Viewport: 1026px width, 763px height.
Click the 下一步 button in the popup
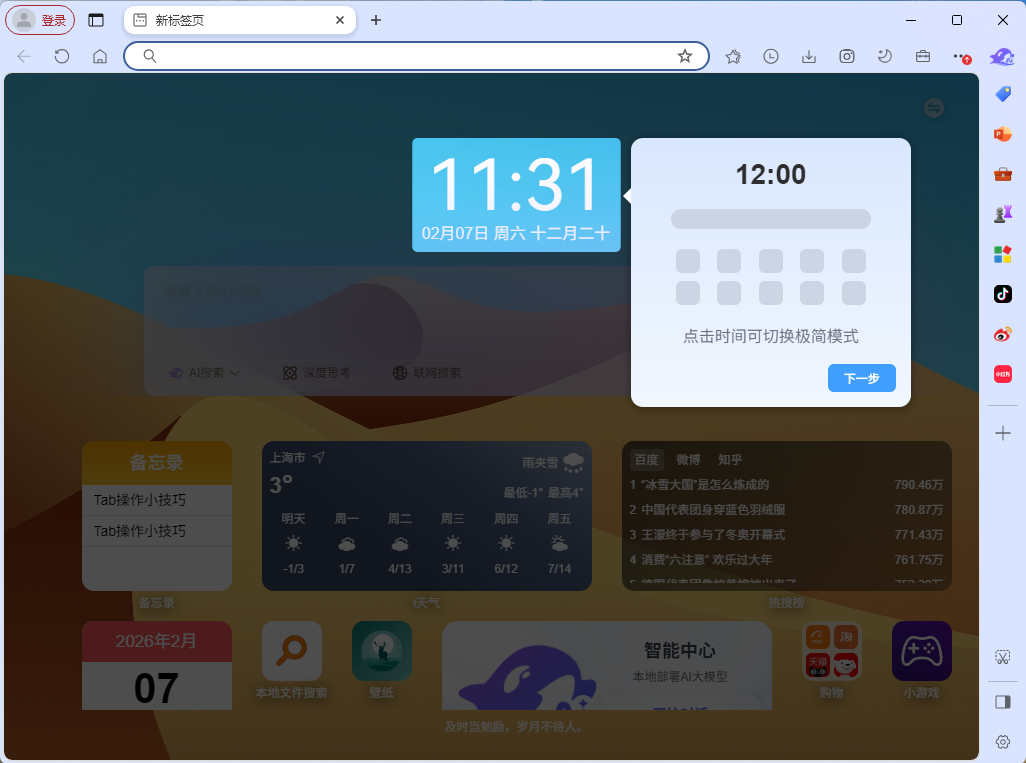click(861, 378)
